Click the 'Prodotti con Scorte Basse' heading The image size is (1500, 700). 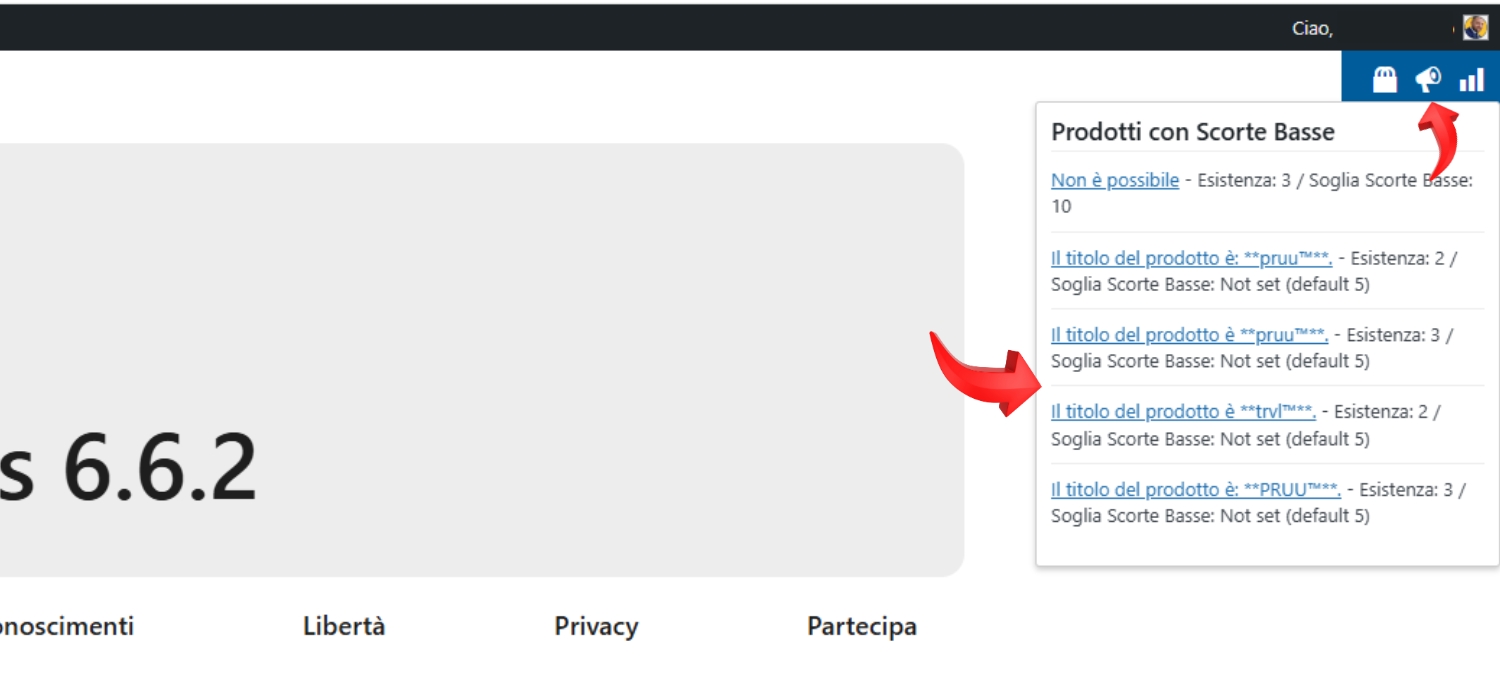[x=1193, y=132]
